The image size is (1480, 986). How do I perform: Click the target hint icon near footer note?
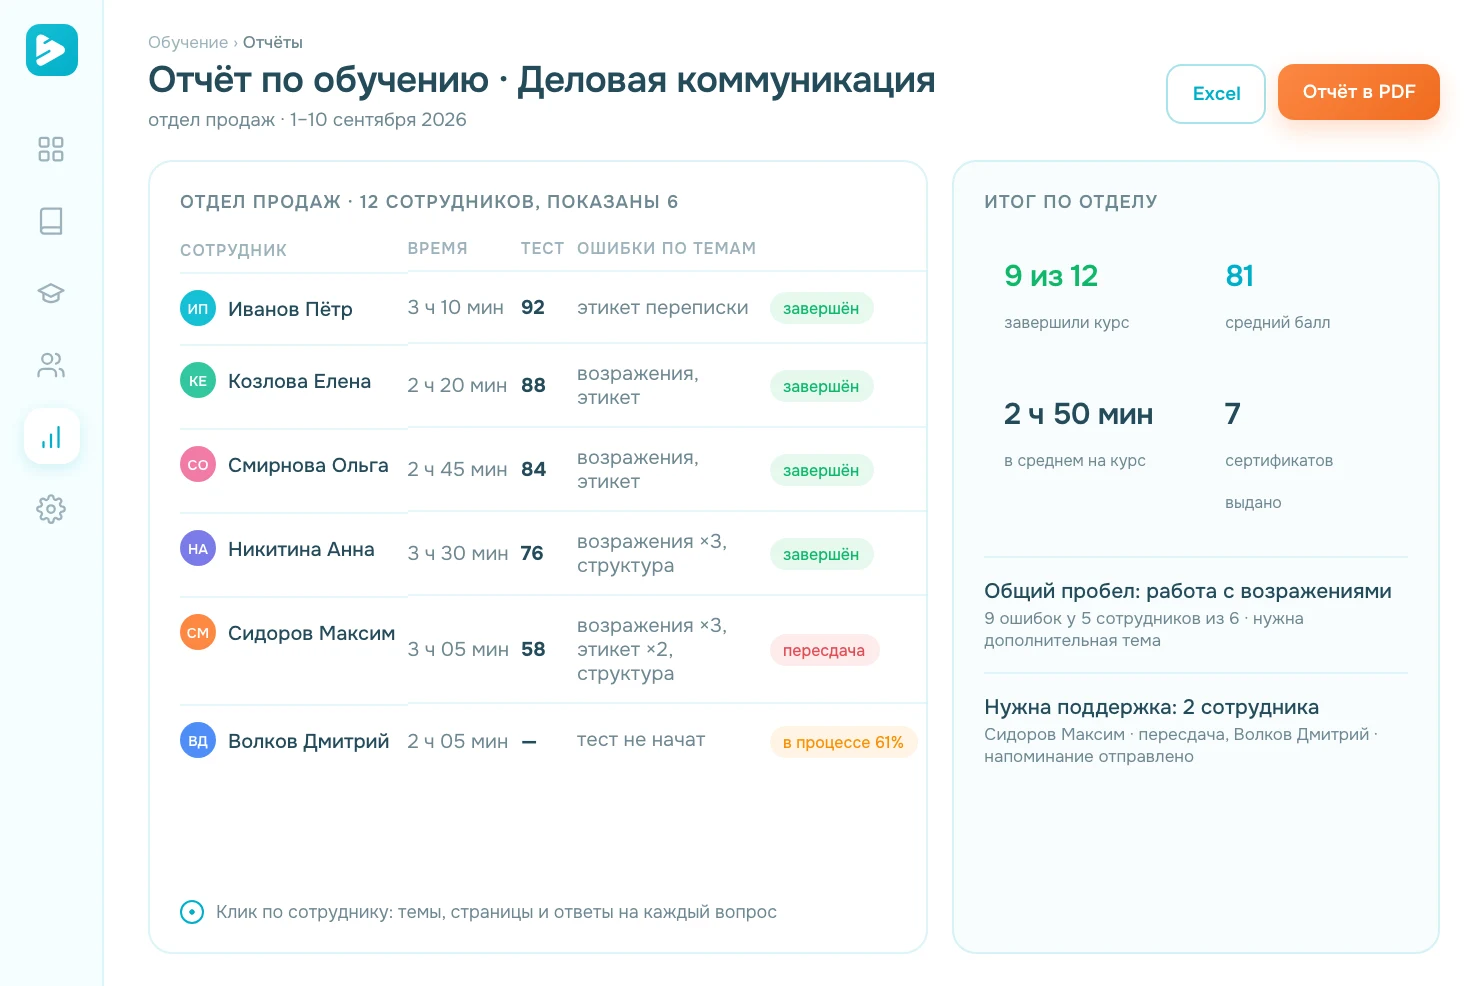pos(192,912)
